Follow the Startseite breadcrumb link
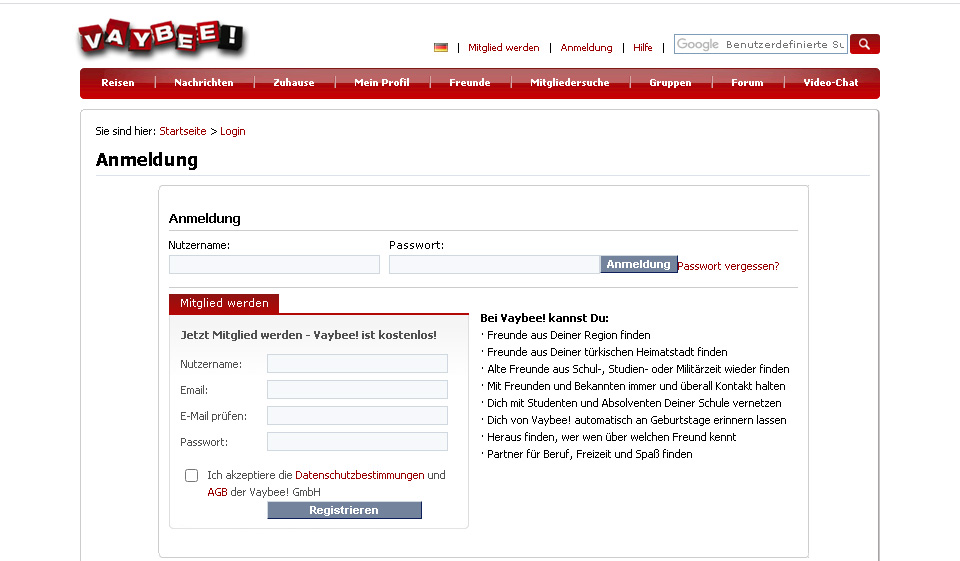 tap(183, 131)
